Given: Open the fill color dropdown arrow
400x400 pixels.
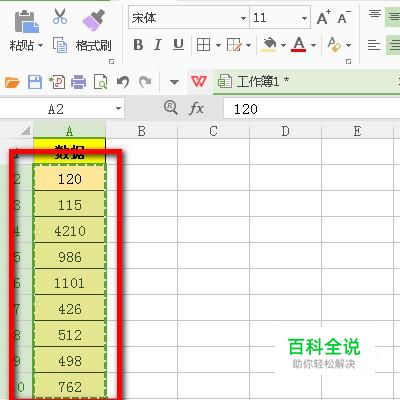Looking at the screenshot, I should pyautogui.click(x=283, y=45).
